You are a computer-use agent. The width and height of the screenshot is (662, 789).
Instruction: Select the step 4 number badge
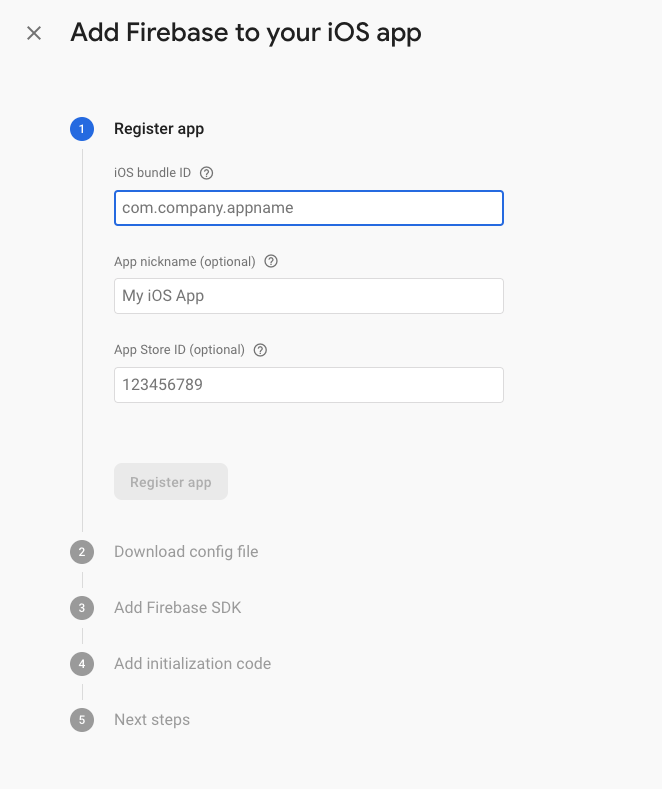[x=82, y=664]
